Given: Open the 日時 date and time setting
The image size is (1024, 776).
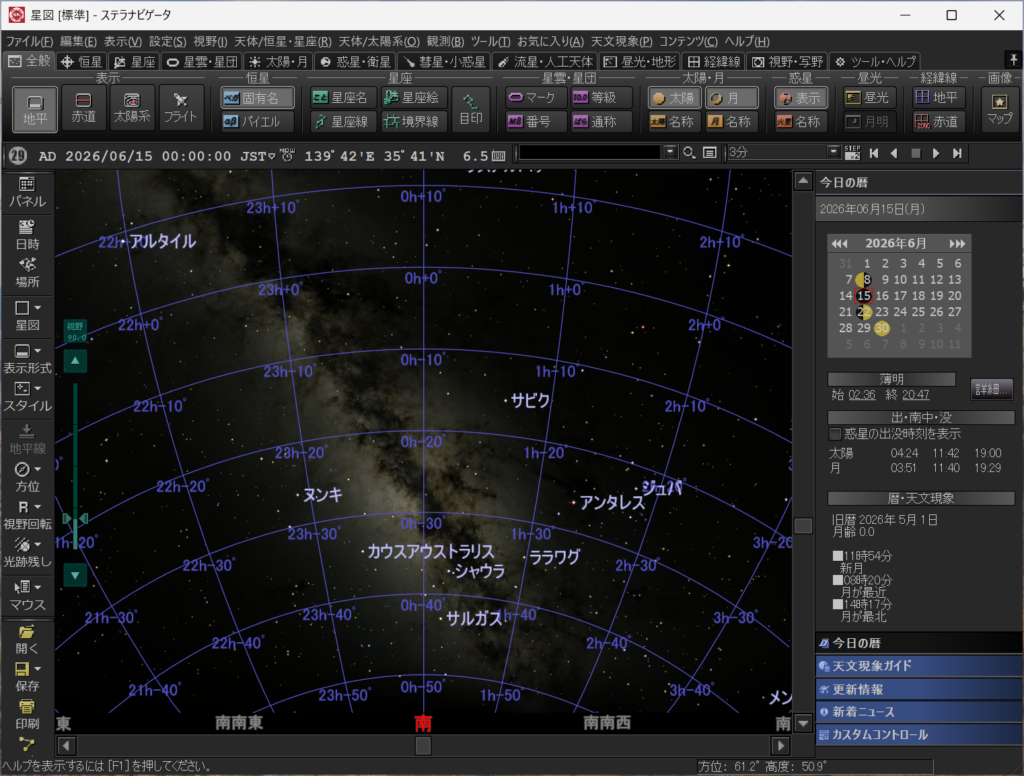Looking at the screenshot, I should tap(27, 234).
